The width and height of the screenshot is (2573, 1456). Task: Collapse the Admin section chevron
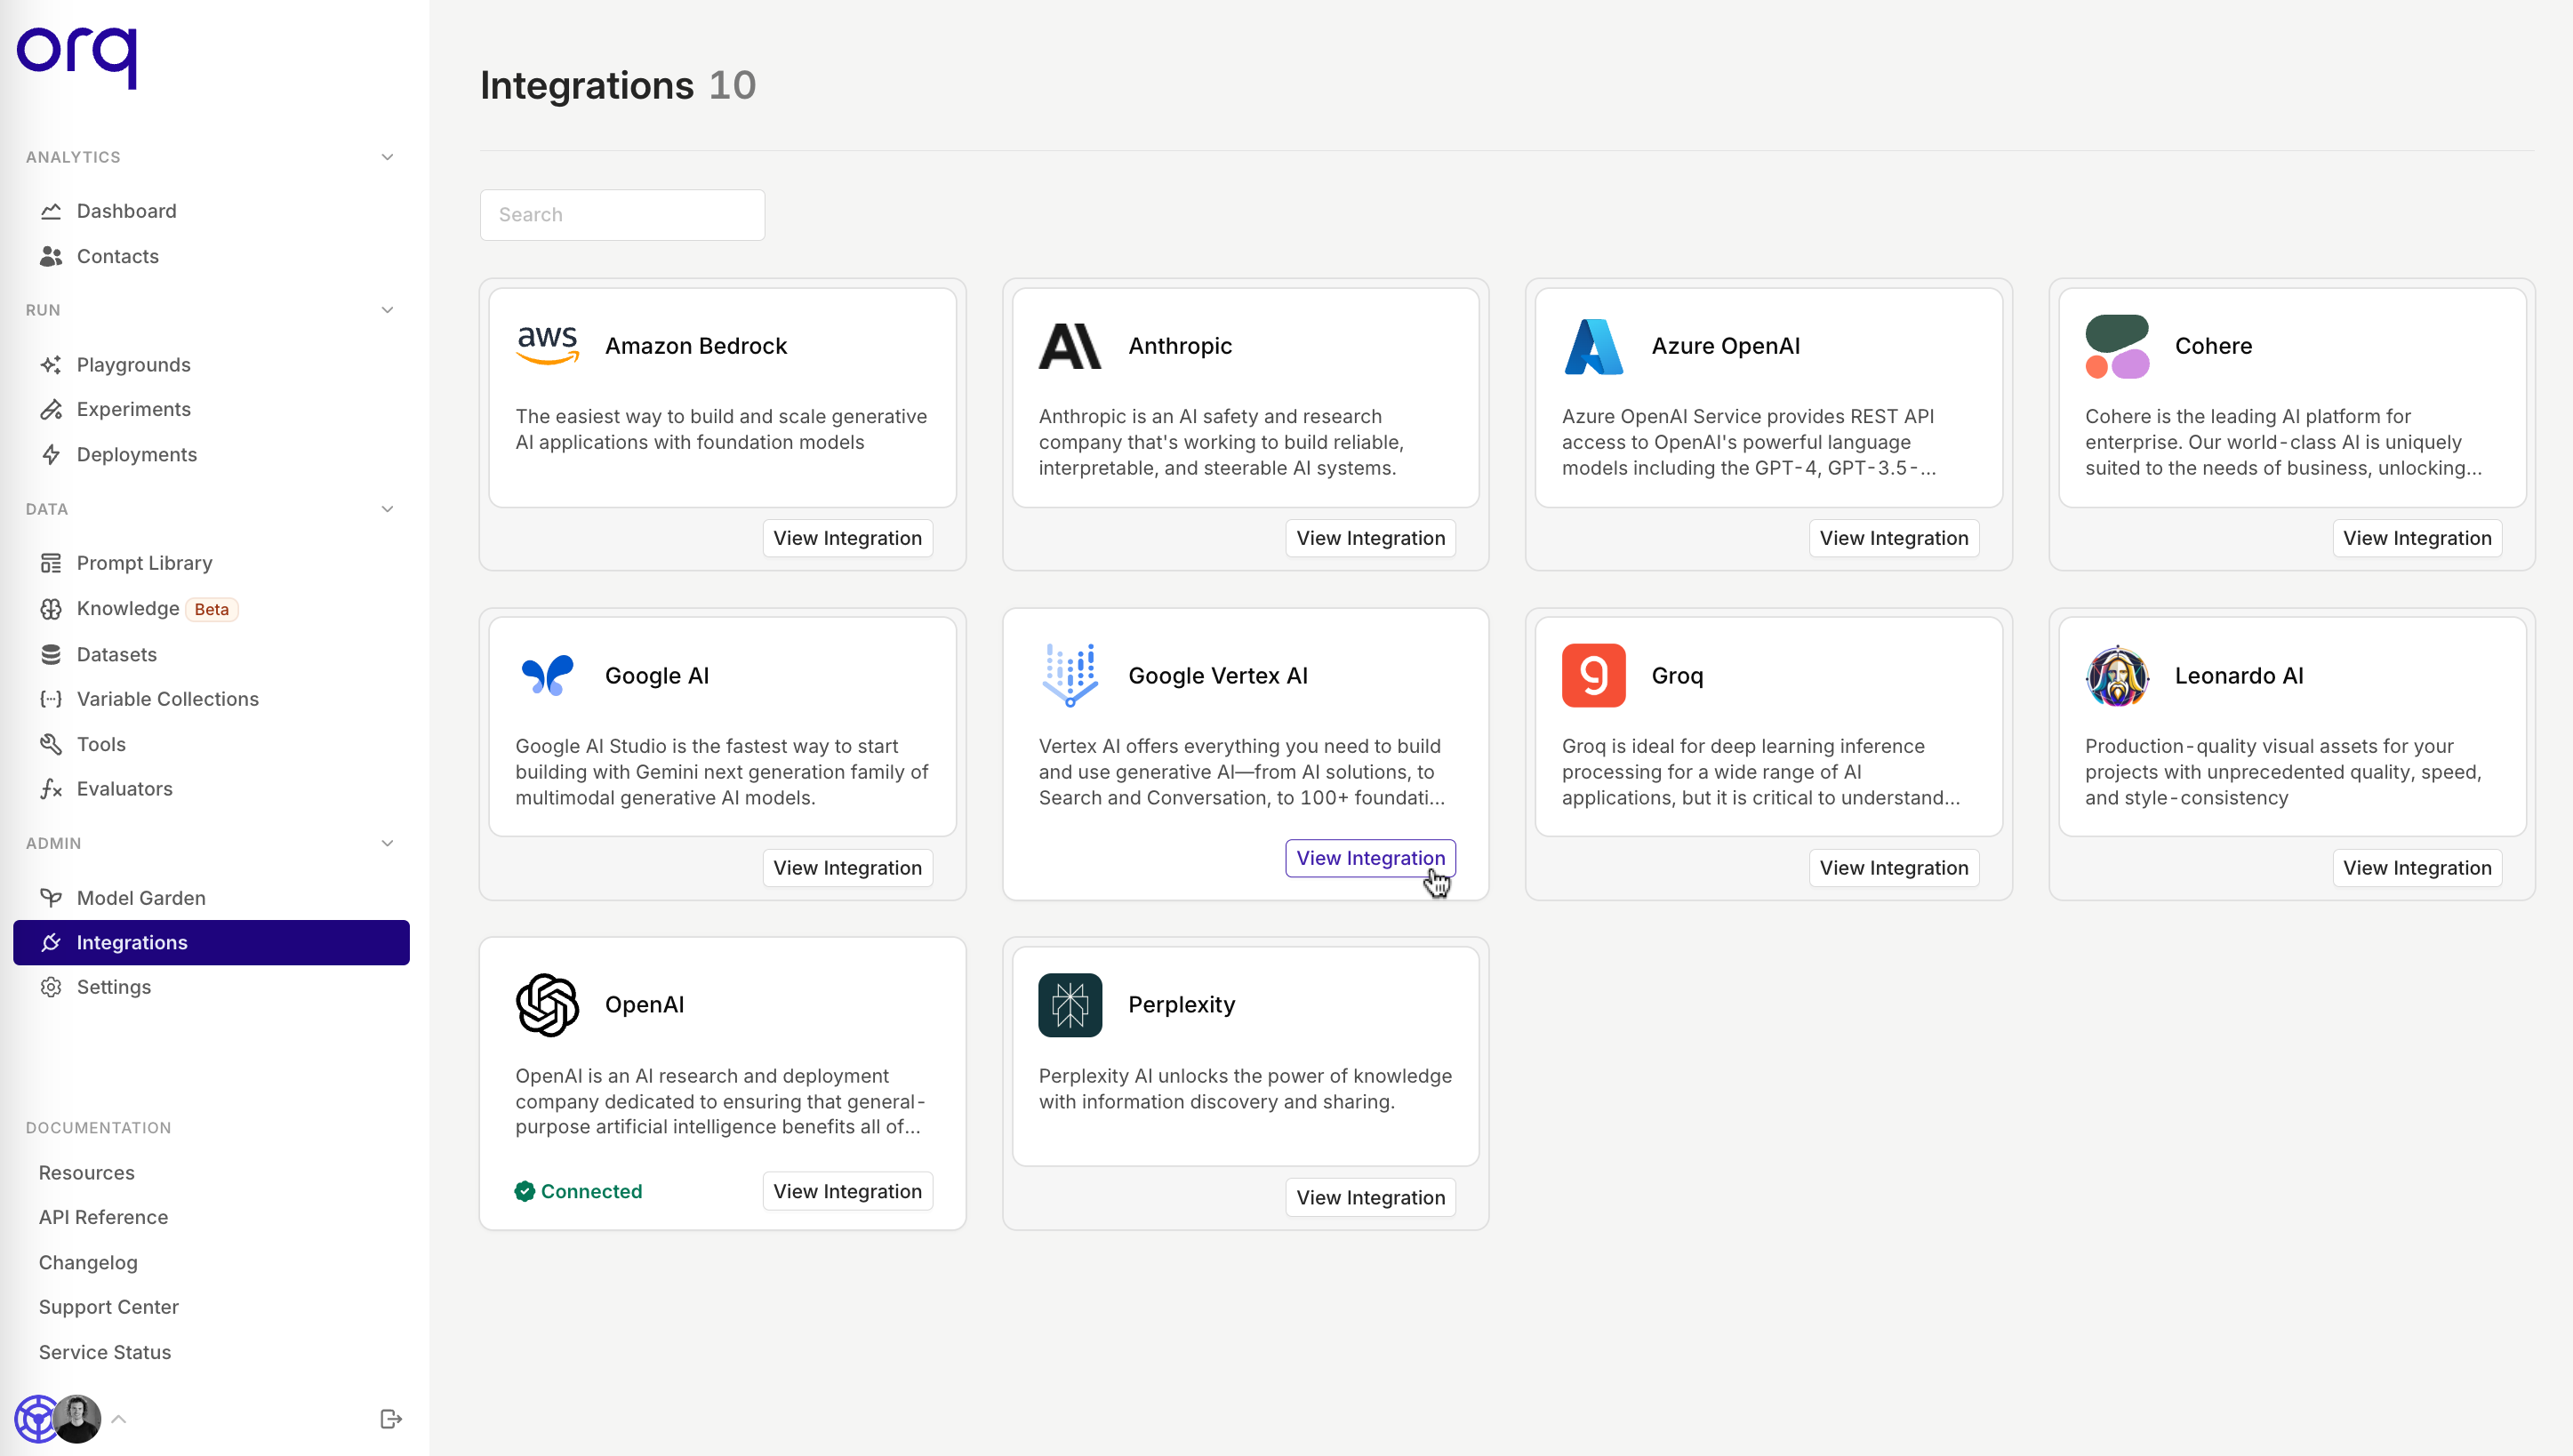pyautogui.click(x=388, y=843)
